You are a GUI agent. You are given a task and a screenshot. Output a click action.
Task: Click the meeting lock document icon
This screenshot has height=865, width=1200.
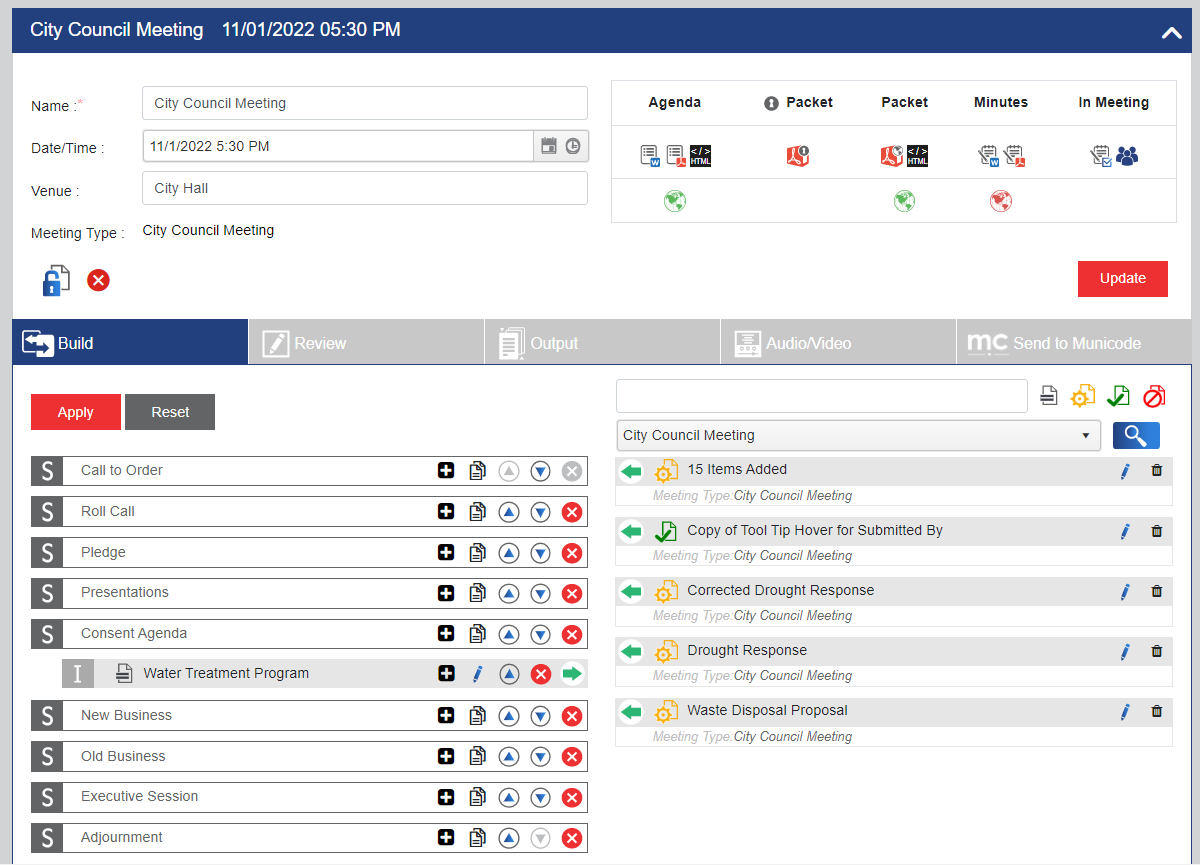[56, 280]
